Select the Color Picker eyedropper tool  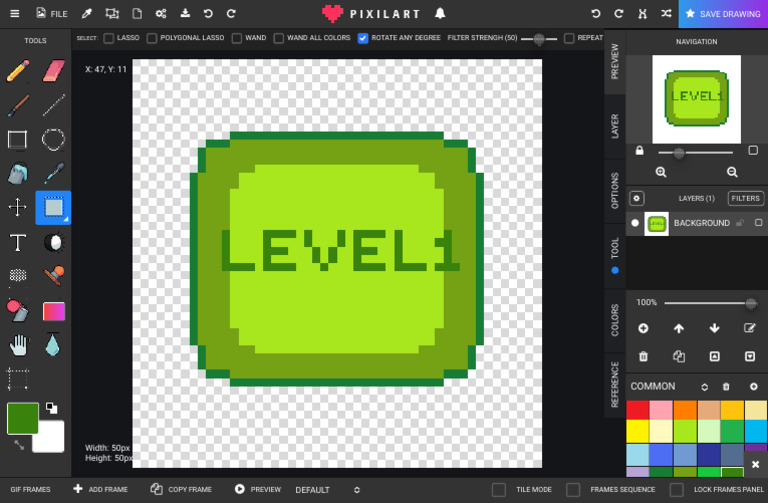pos(53,173)
